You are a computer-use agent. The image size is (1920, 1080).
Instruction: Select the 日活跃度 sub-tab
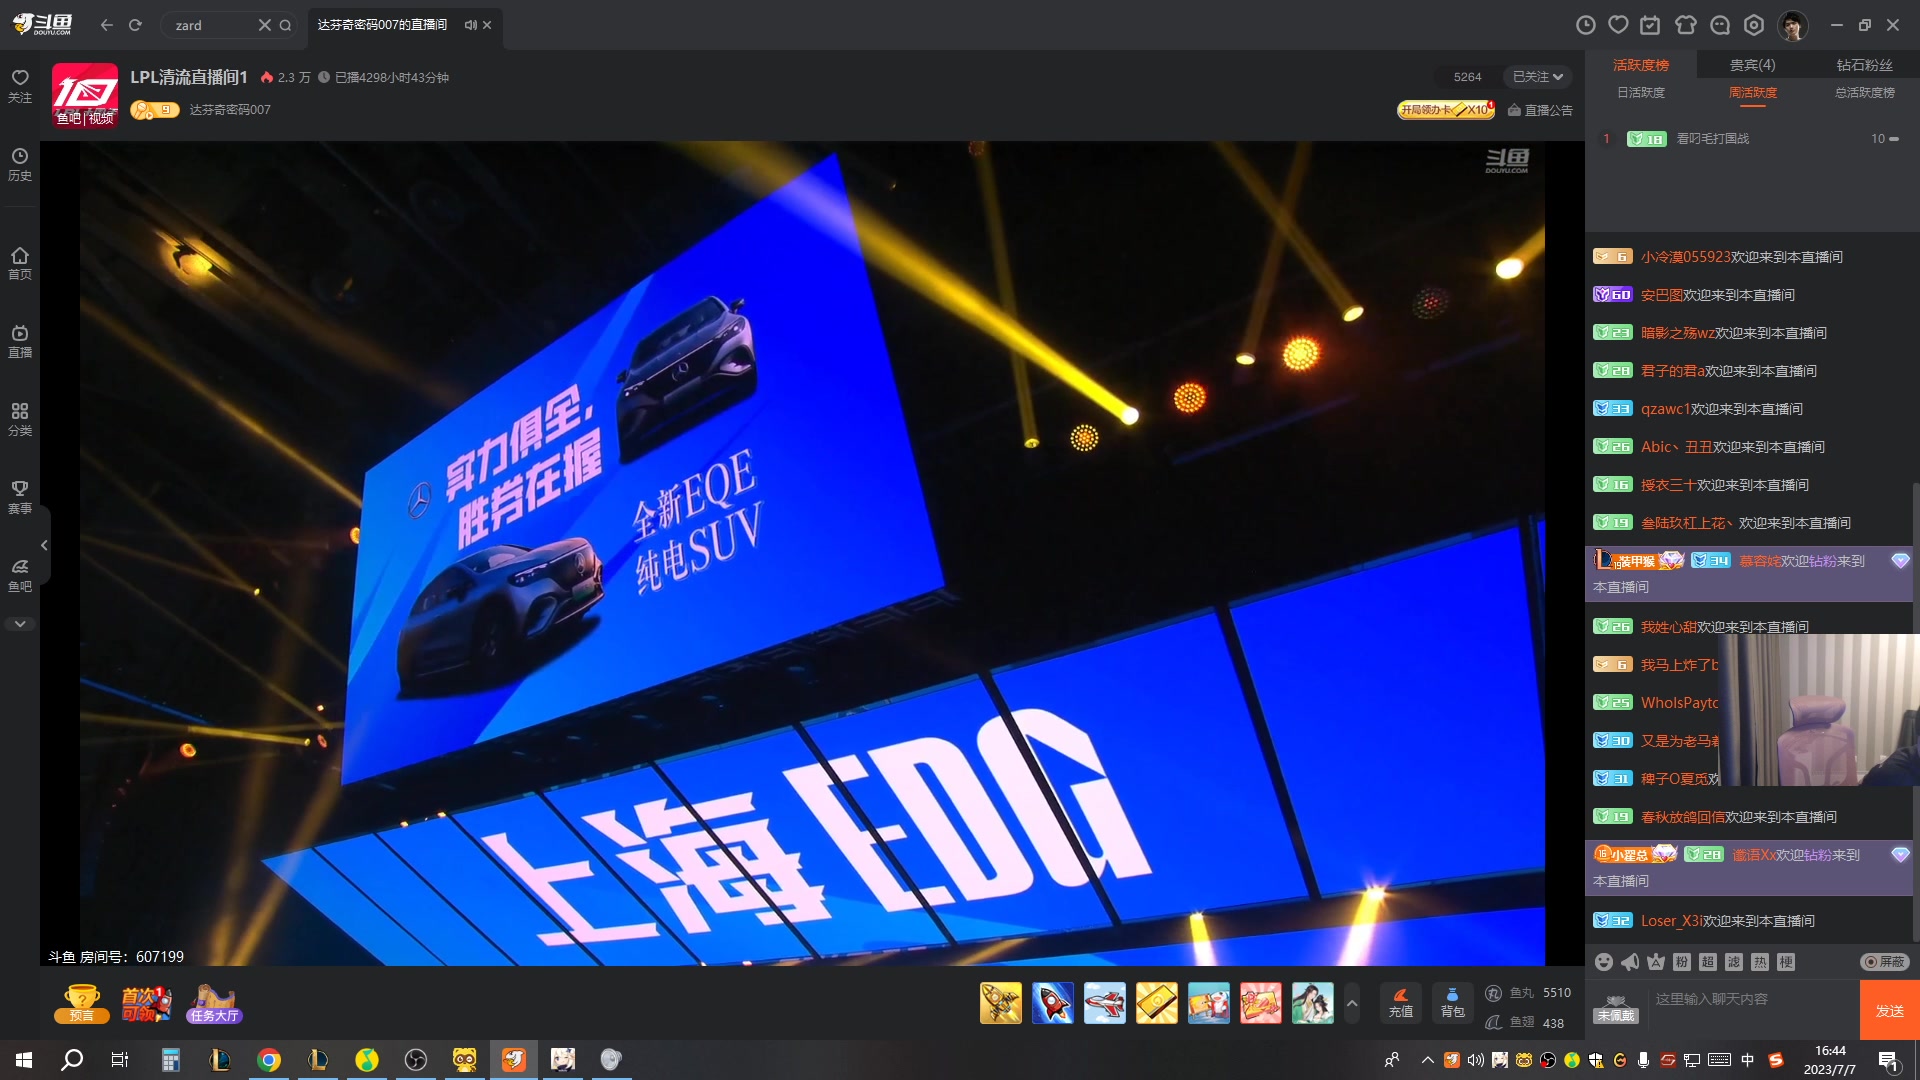coord(1641,93)
